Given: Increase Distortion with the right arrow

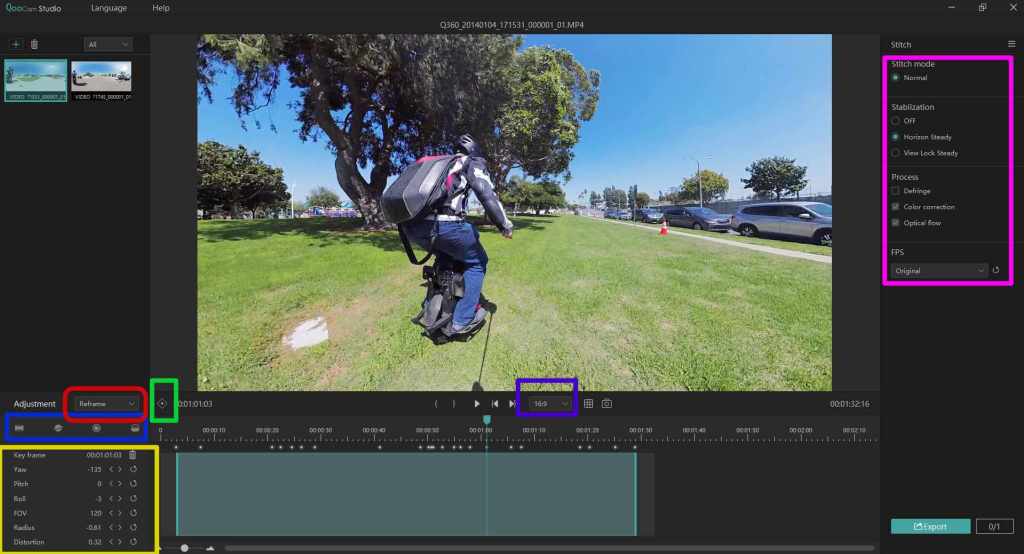Looking at the screenshot, I should click(x=120, y=542).
